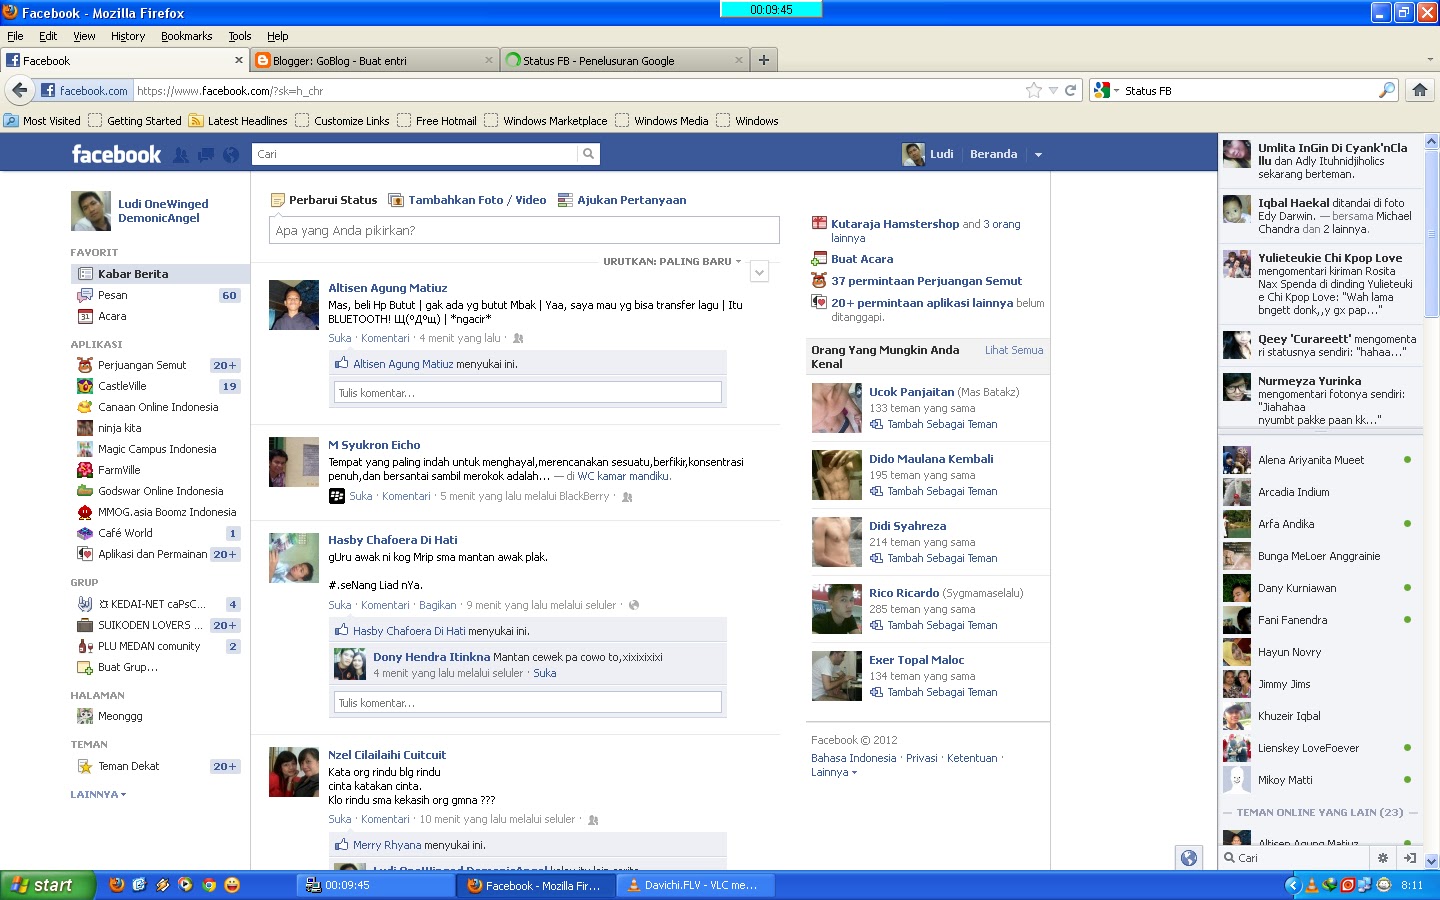This screenshot has width=1440, height=900.
Task: Open the History menu
Action: [x=128, y=36]
